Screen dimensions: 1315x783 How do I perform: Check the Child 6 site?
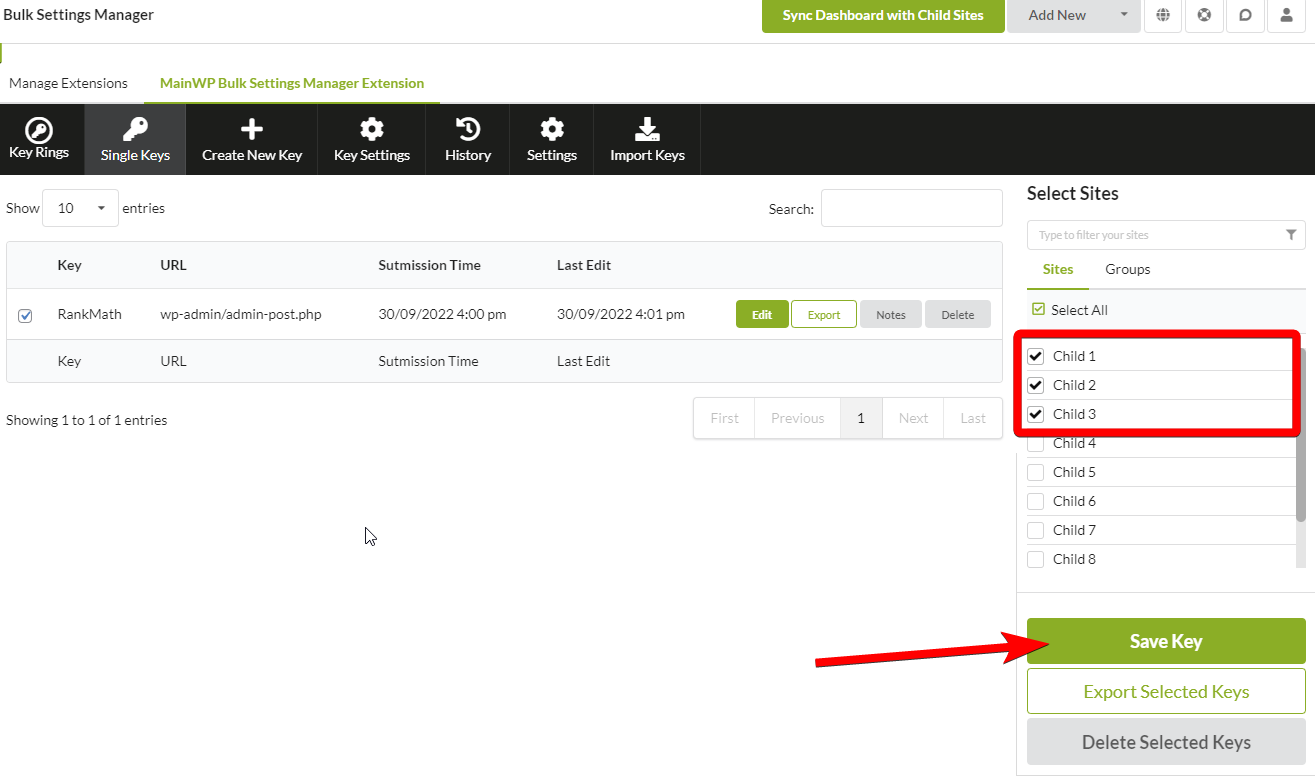pyautogui.click(x=1036, y=501)
